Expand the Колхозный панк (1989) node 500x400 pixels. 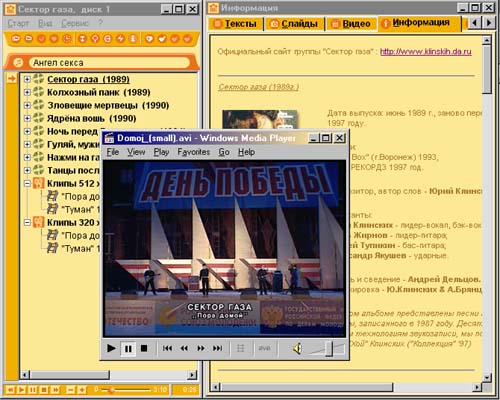[27, 92]
